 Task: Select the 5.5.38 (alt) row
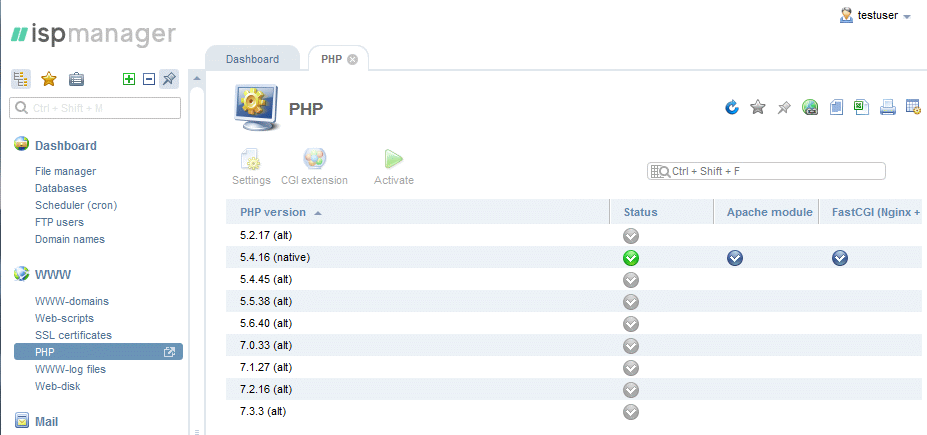click(x=573, y=301)
